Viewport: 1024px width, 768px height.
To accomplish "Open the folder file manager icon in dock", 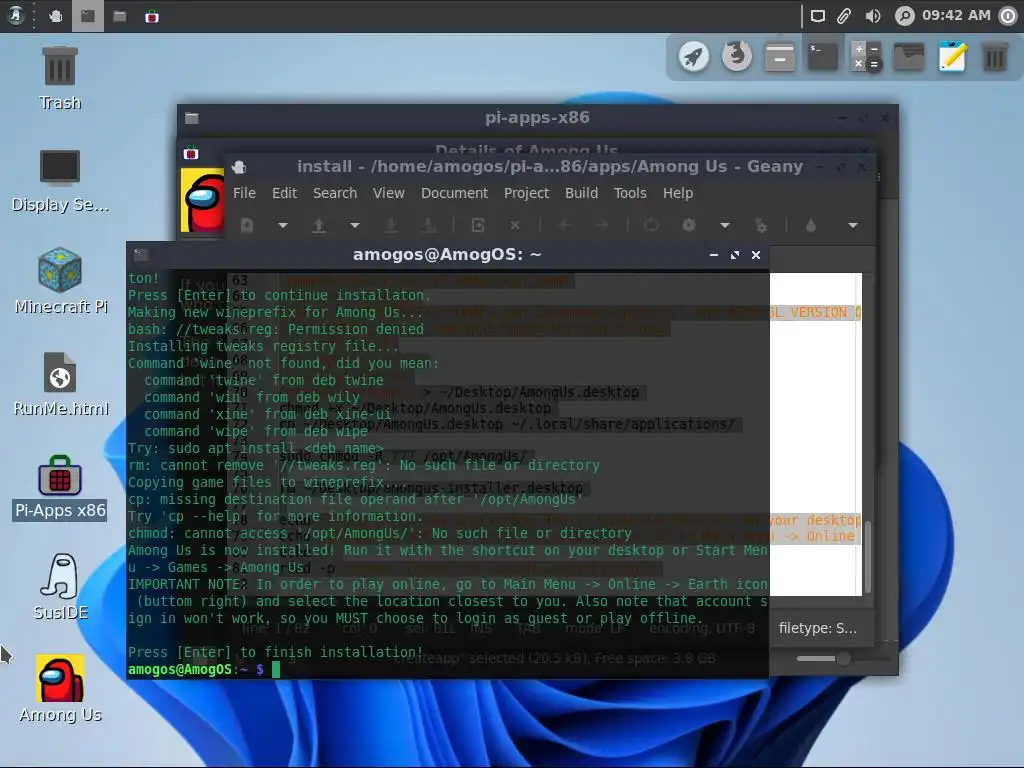I will click(909, 57).
